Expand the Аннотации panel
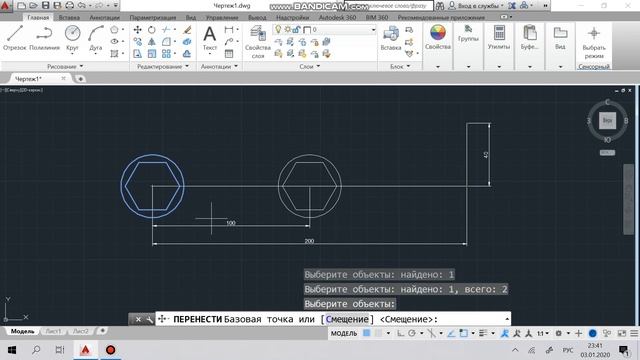 (219, 66)
